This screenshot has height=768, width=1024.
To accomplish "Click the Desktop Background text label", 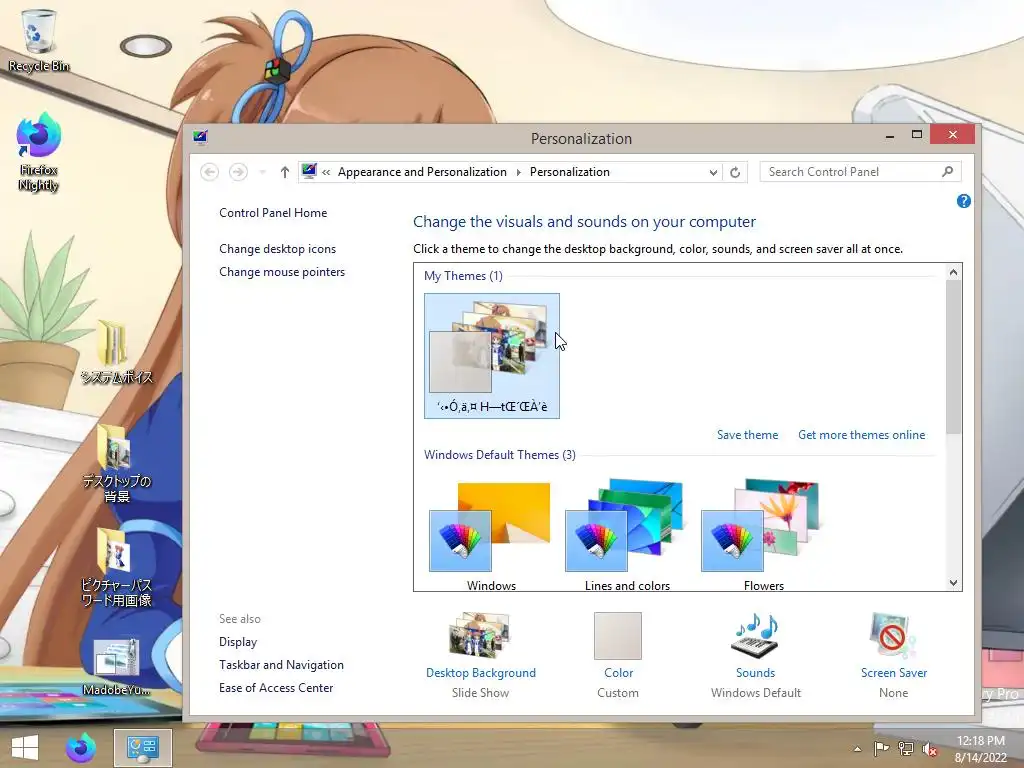I will coord(481,673).
